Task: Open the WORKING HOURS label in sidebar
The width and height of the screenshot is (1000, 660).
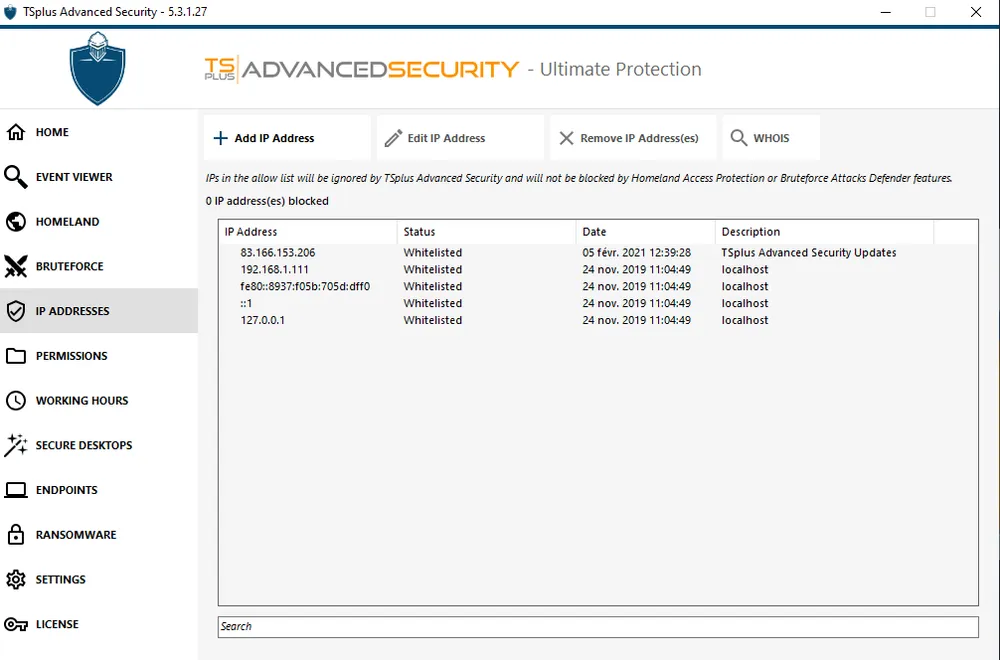Action: tap(82, 400)
